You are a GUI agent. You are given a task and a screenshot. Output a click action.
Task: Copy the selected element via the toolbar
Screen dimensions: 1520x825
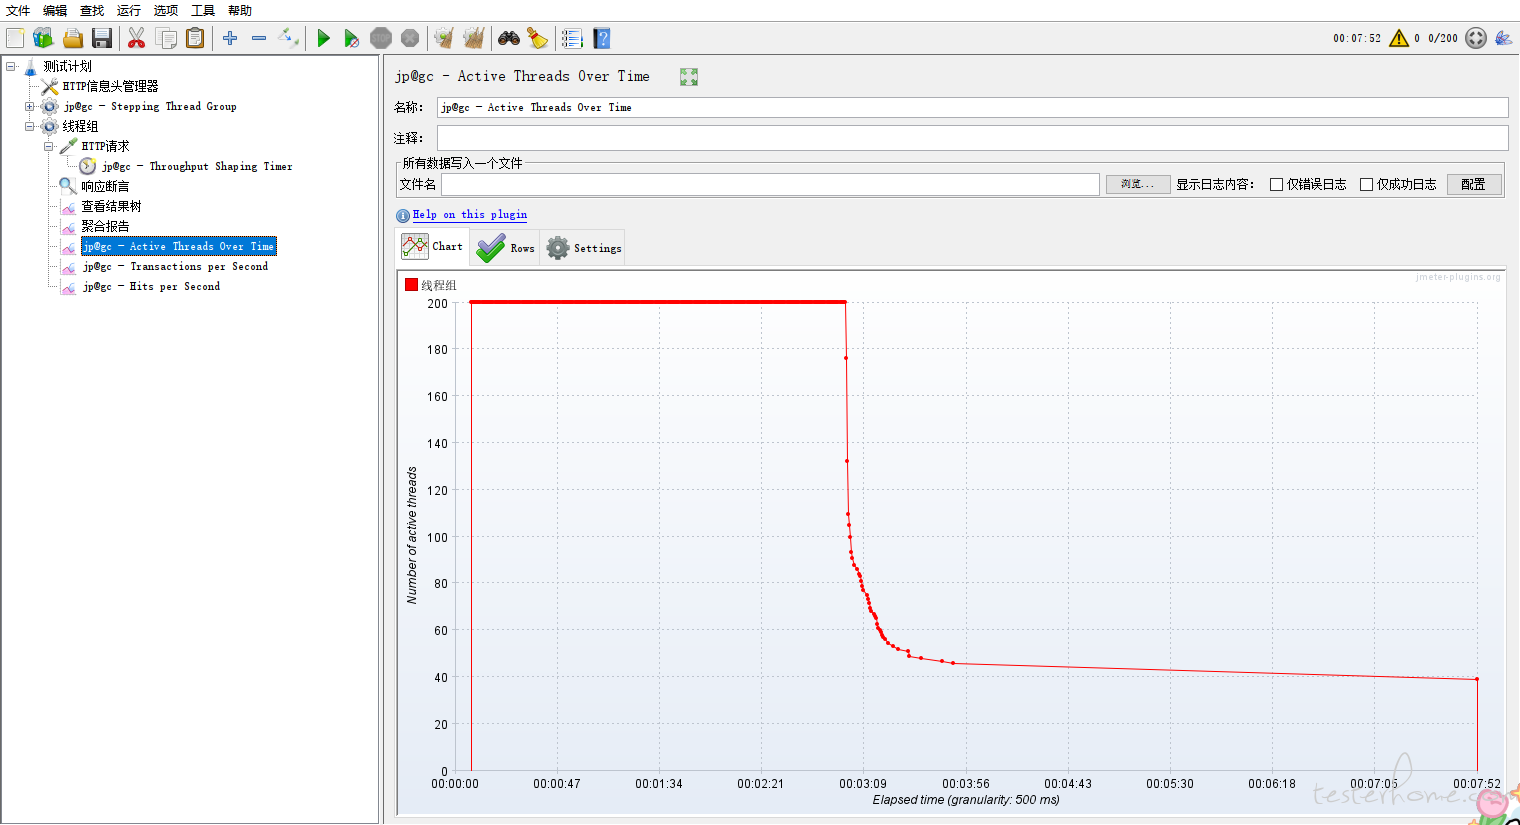point(166,38)
